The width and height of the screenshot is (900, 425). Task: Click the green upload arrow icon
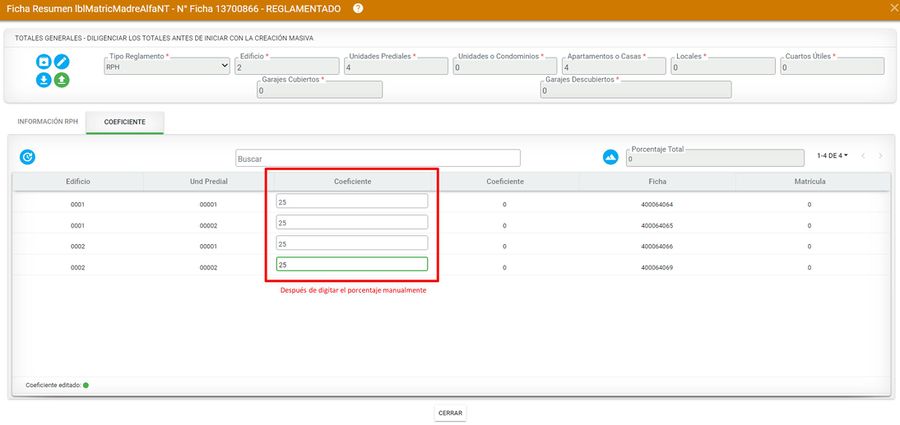(x=62, y=80)
